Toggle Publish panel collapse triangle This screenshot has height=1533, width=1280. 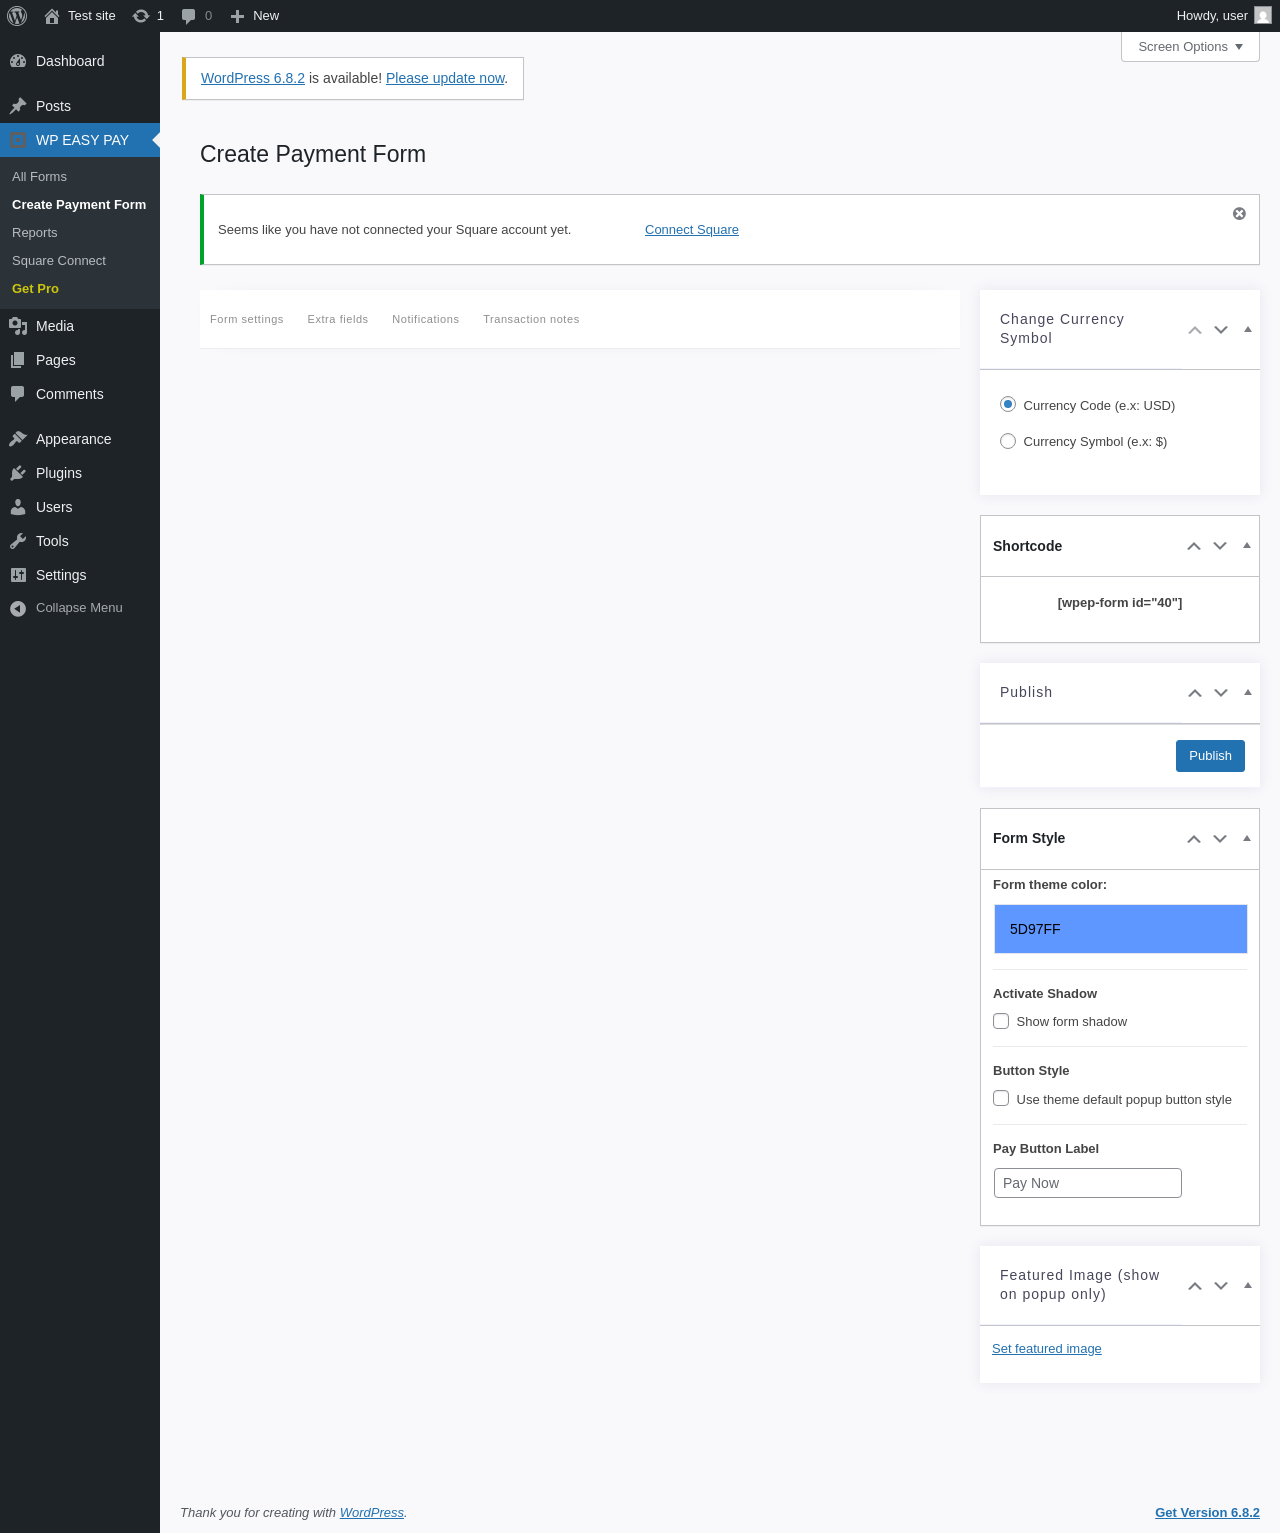[1247, 692]
